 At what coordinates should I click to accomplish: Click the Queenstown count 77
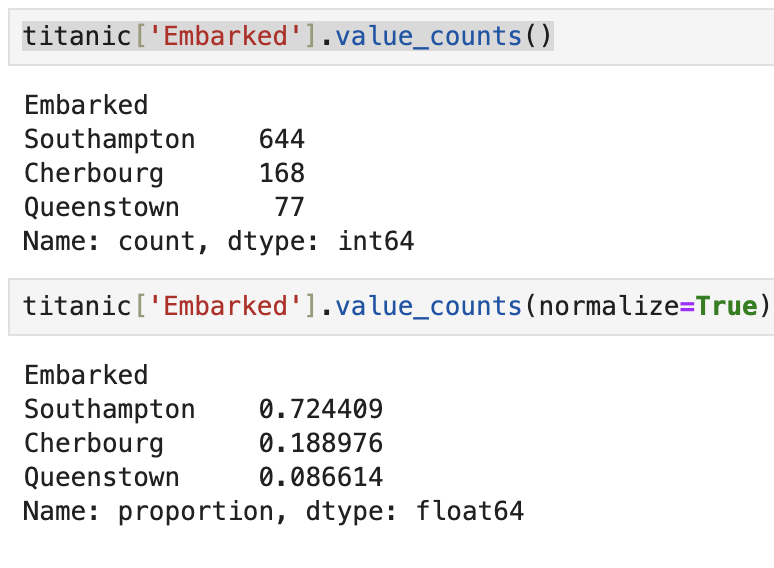point(290,207)
